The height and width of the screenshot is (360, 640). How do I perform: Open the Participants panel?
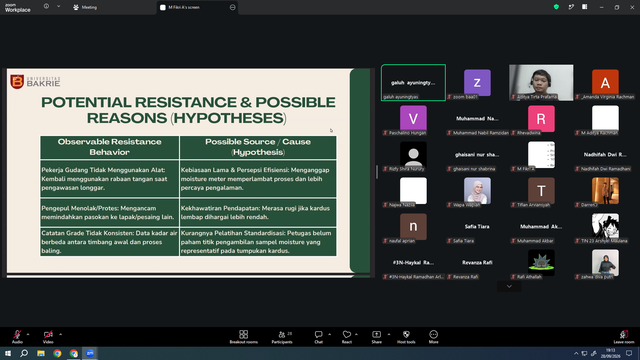click(282, 337)
